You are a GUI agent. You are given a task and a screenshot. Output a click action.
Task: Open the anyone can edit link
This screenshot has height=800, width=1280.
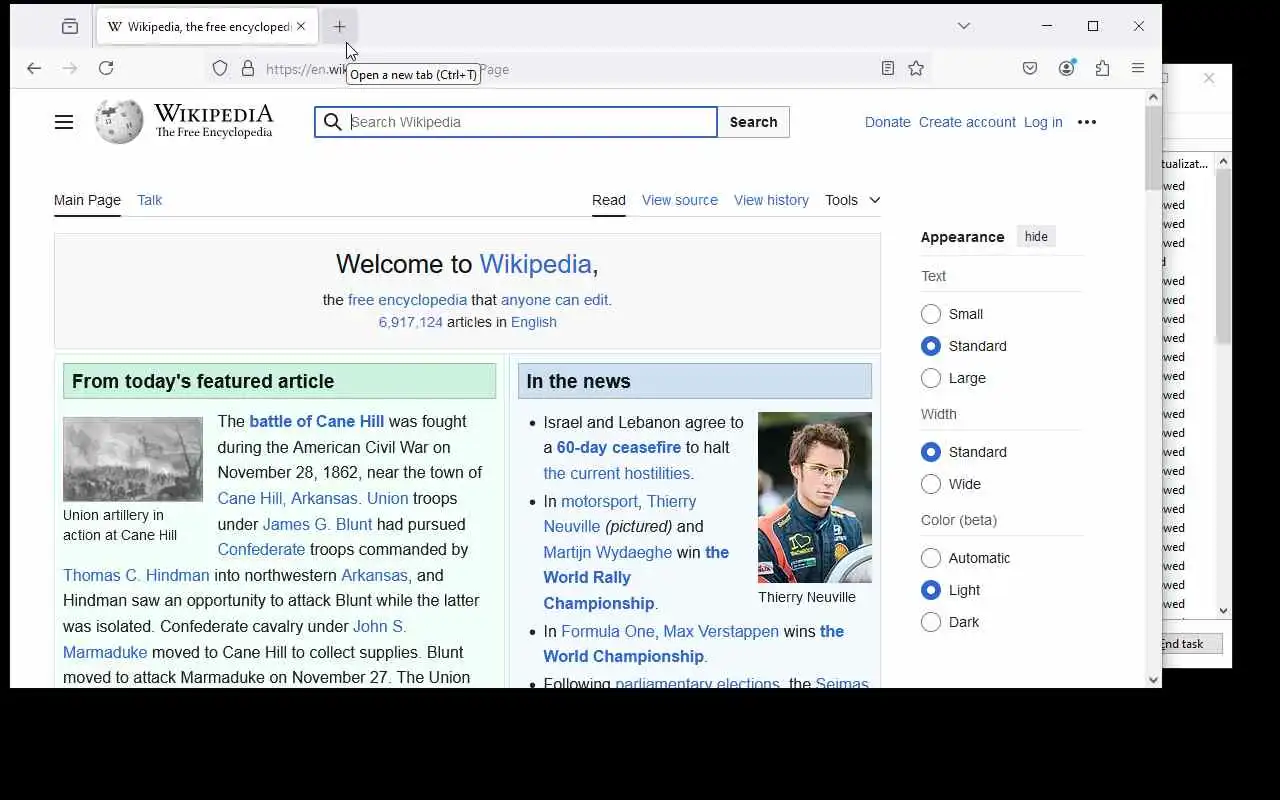click(x=554, y=300)
